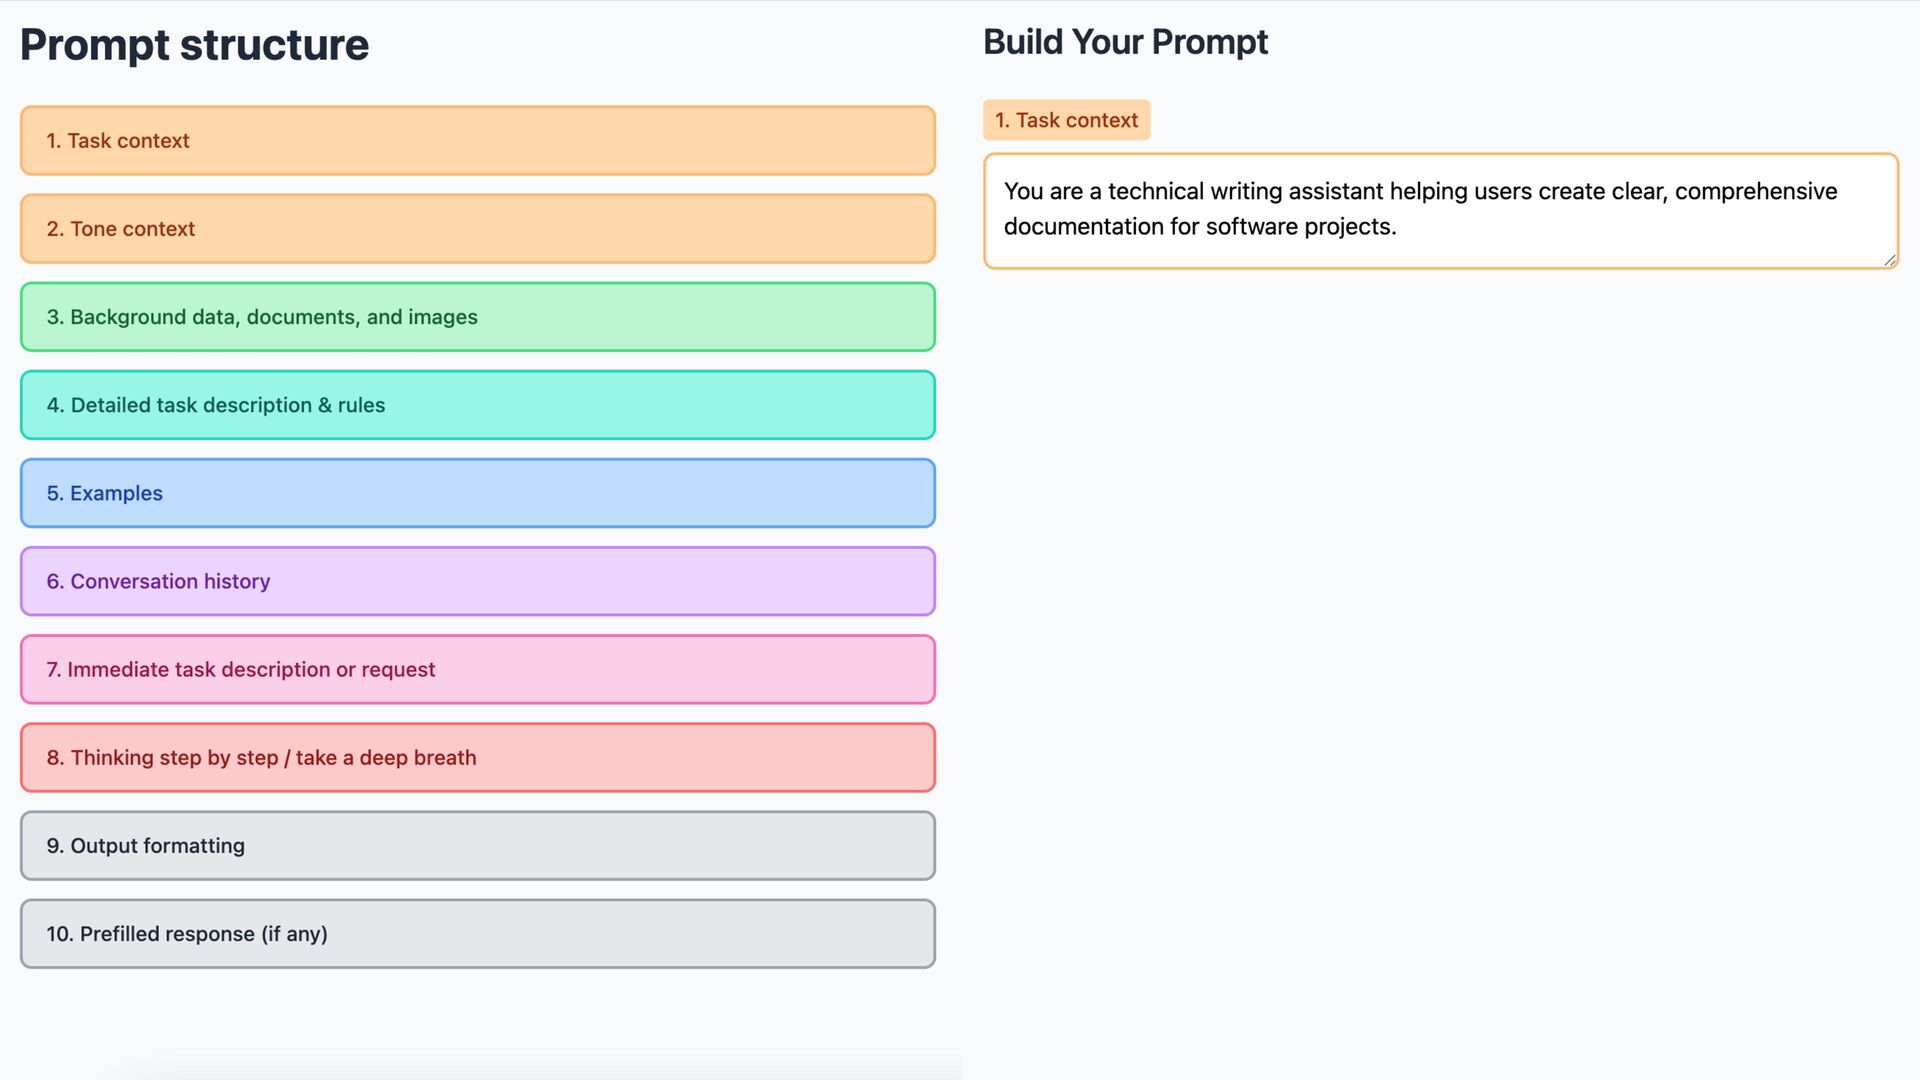Place cursor after 'software projects.' text
This screenshot has width=1920, height=1080.
(x=1398, y=227)
